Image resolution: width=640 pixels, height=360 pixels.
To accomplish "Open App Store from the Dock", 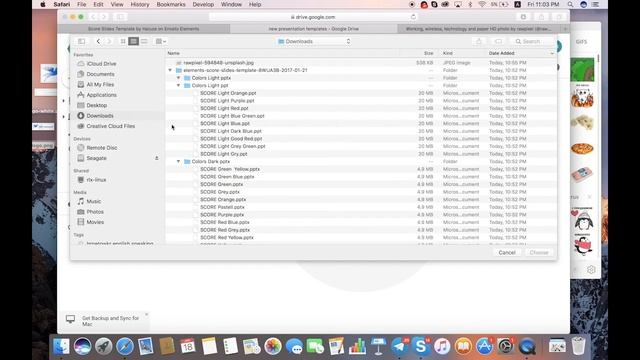I will tap(484, 347).
